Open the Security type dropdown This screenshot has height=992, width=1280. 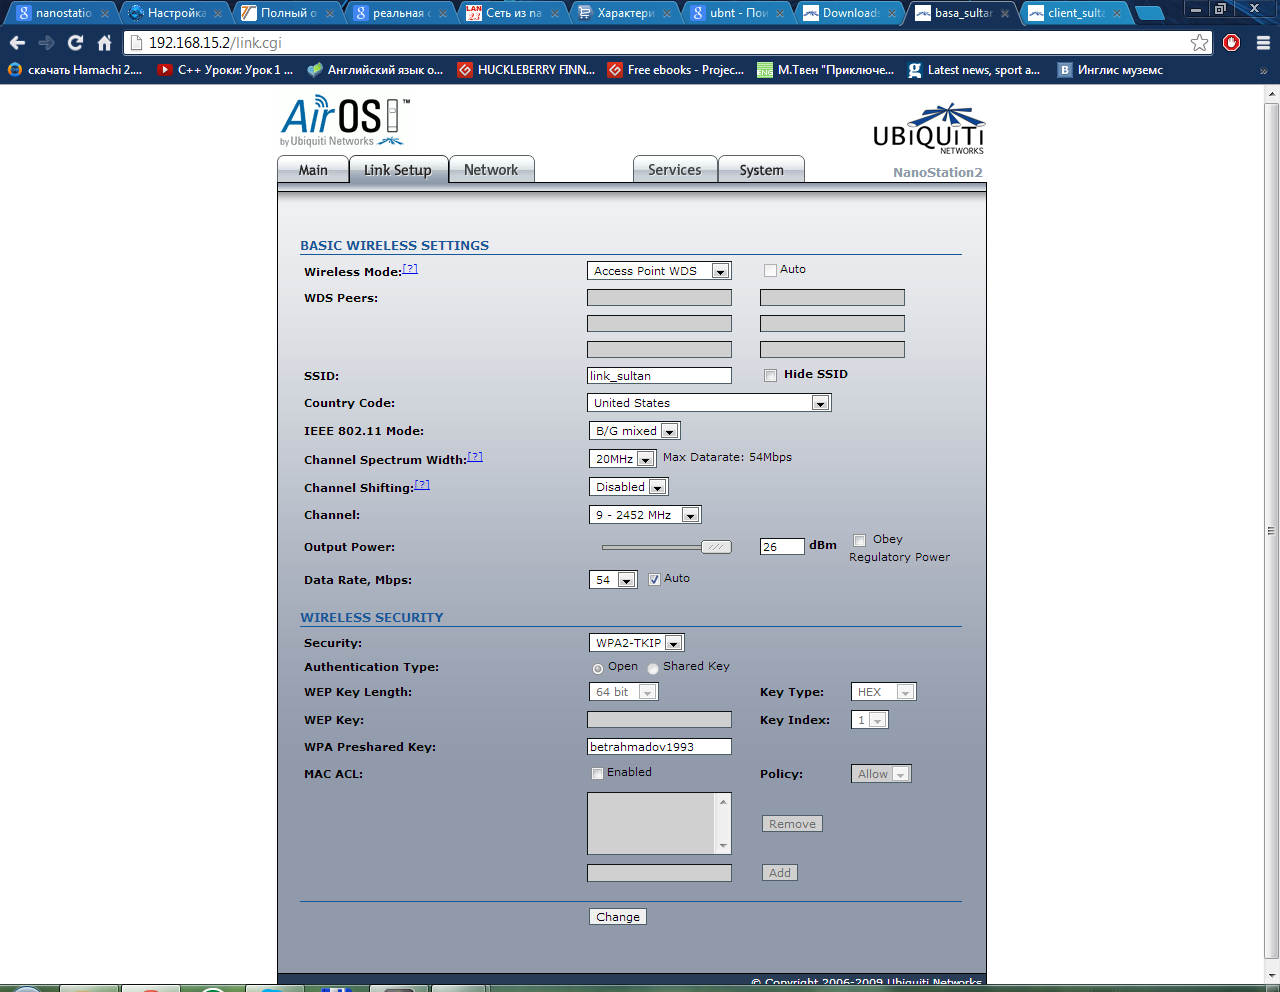click(637, 643)
